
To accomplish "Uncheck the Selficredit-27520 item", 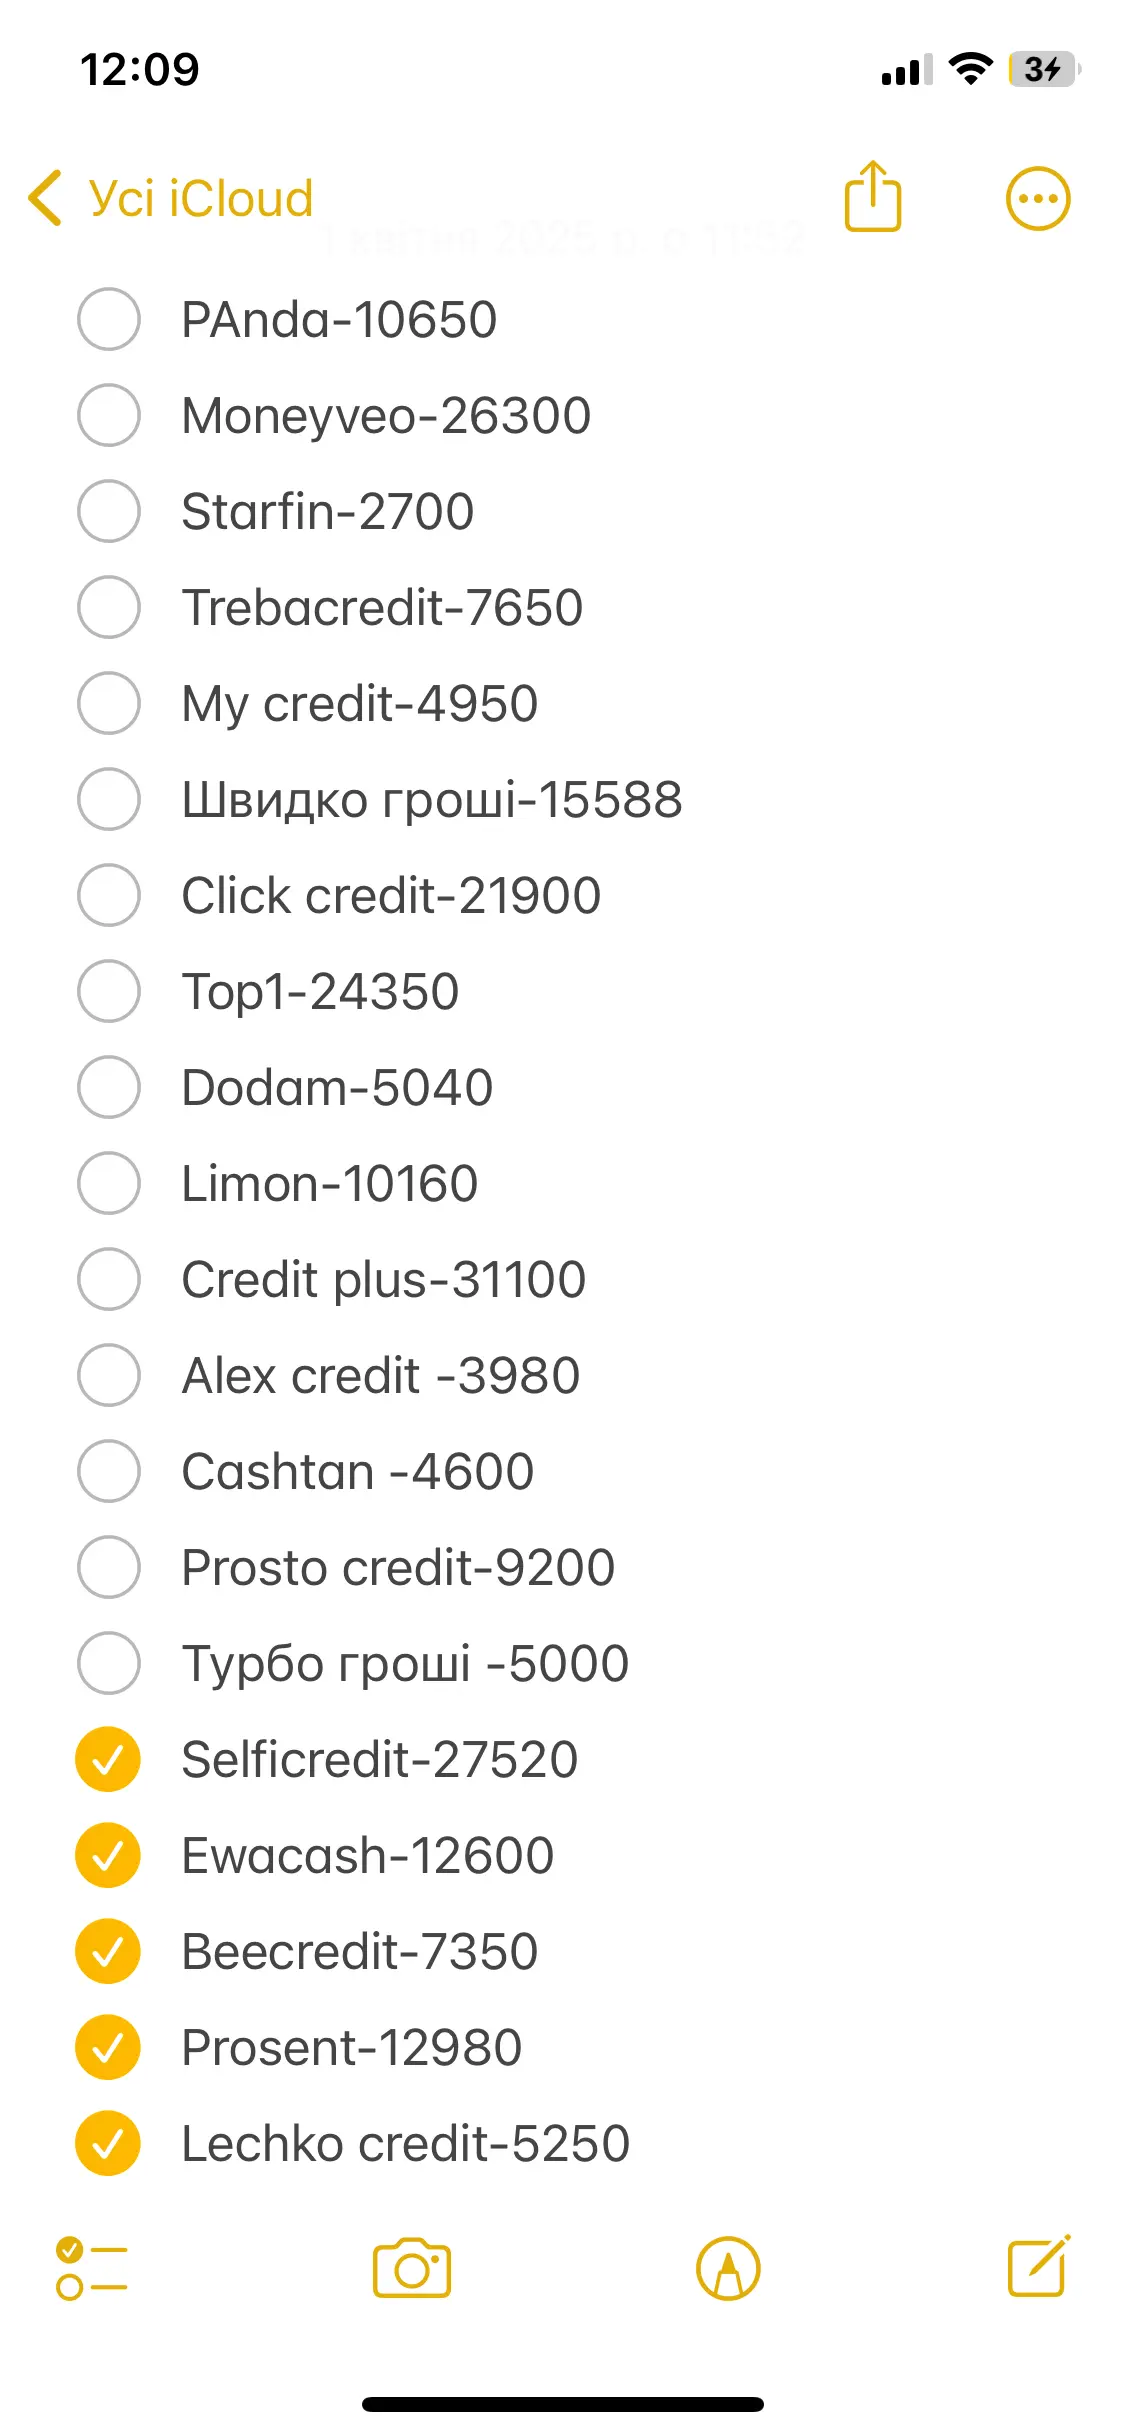I will pos(108,1759).
